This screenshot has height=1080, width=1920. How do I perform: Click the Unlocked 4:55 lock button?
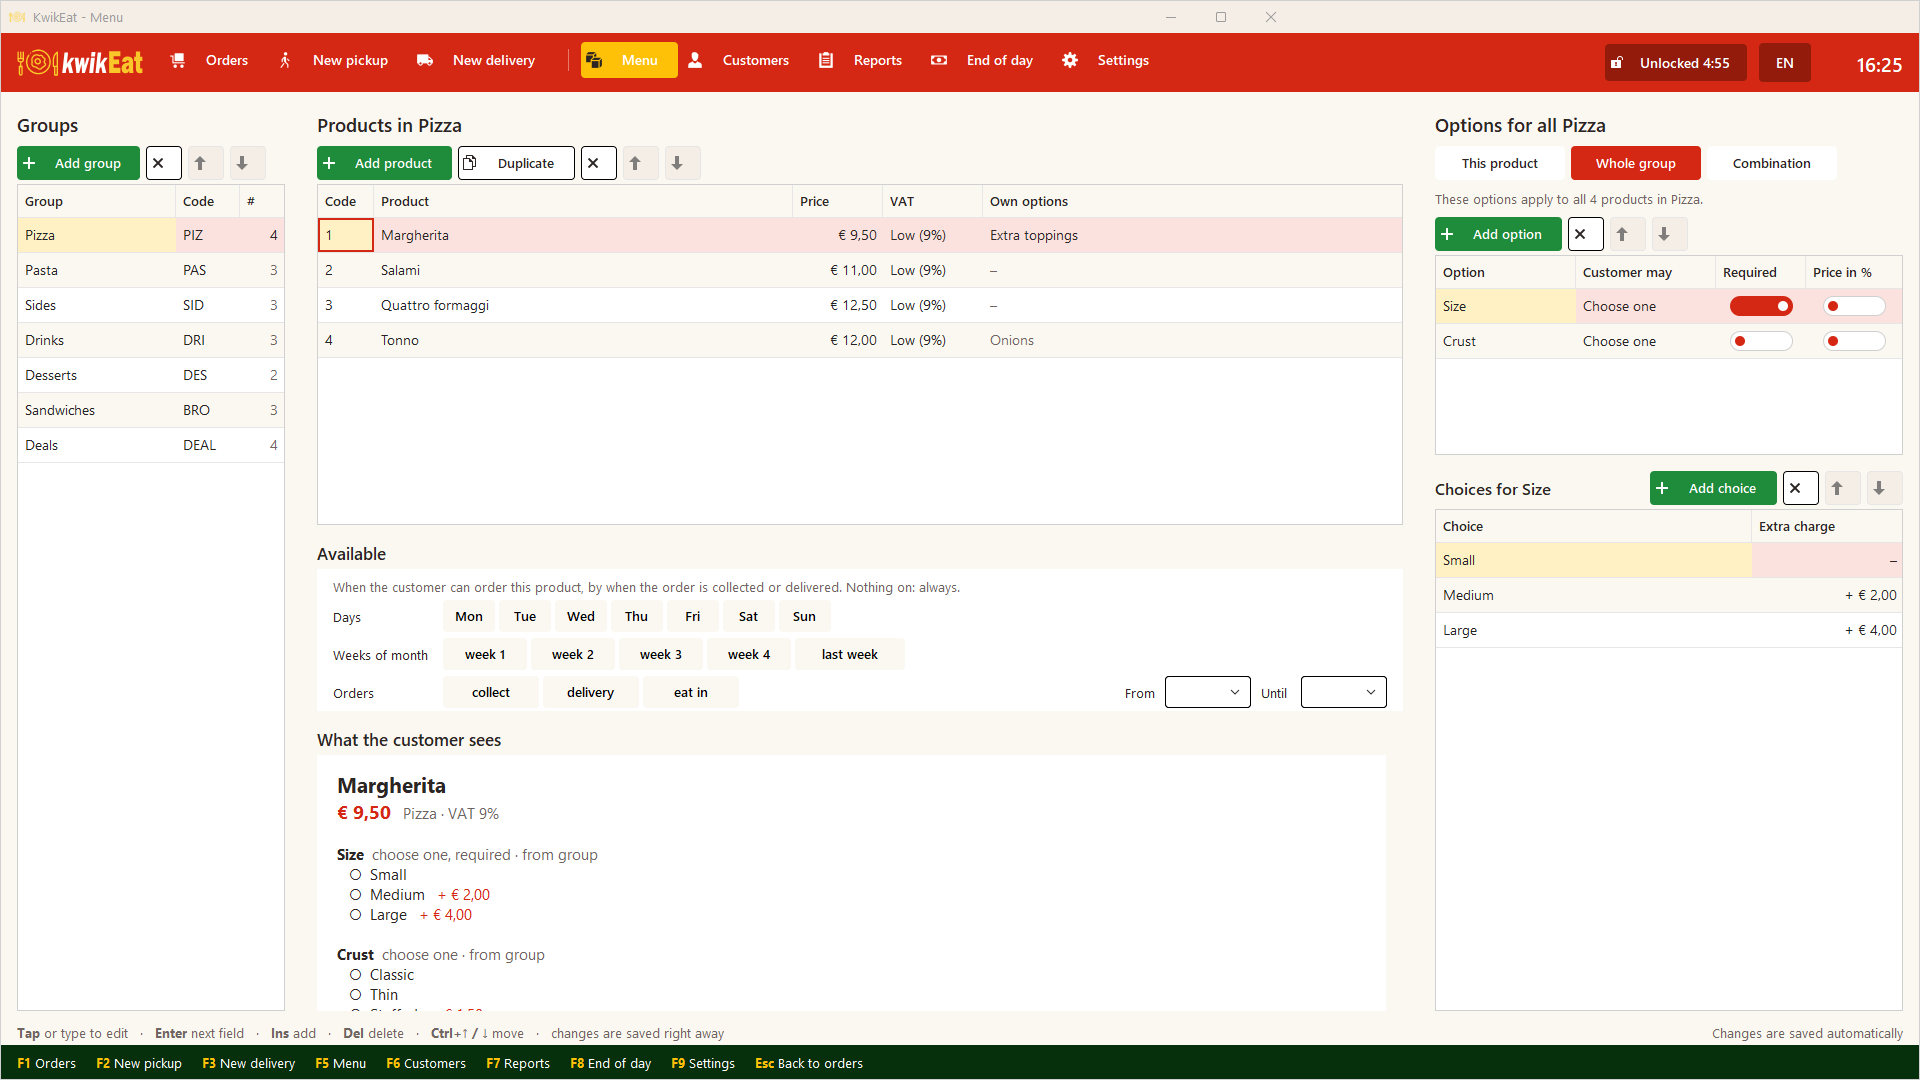click(x=1675, y=63)
